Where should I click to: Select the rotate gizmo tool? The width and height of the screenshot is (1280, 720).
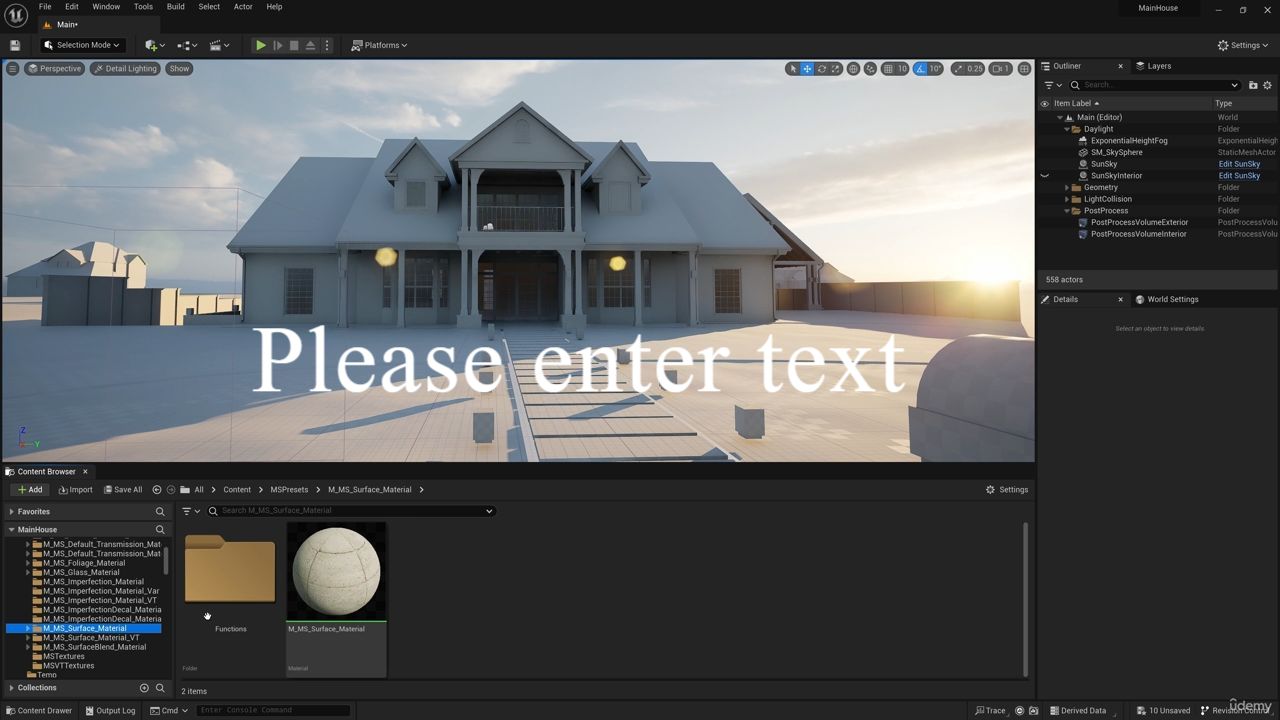click(821, 69)
